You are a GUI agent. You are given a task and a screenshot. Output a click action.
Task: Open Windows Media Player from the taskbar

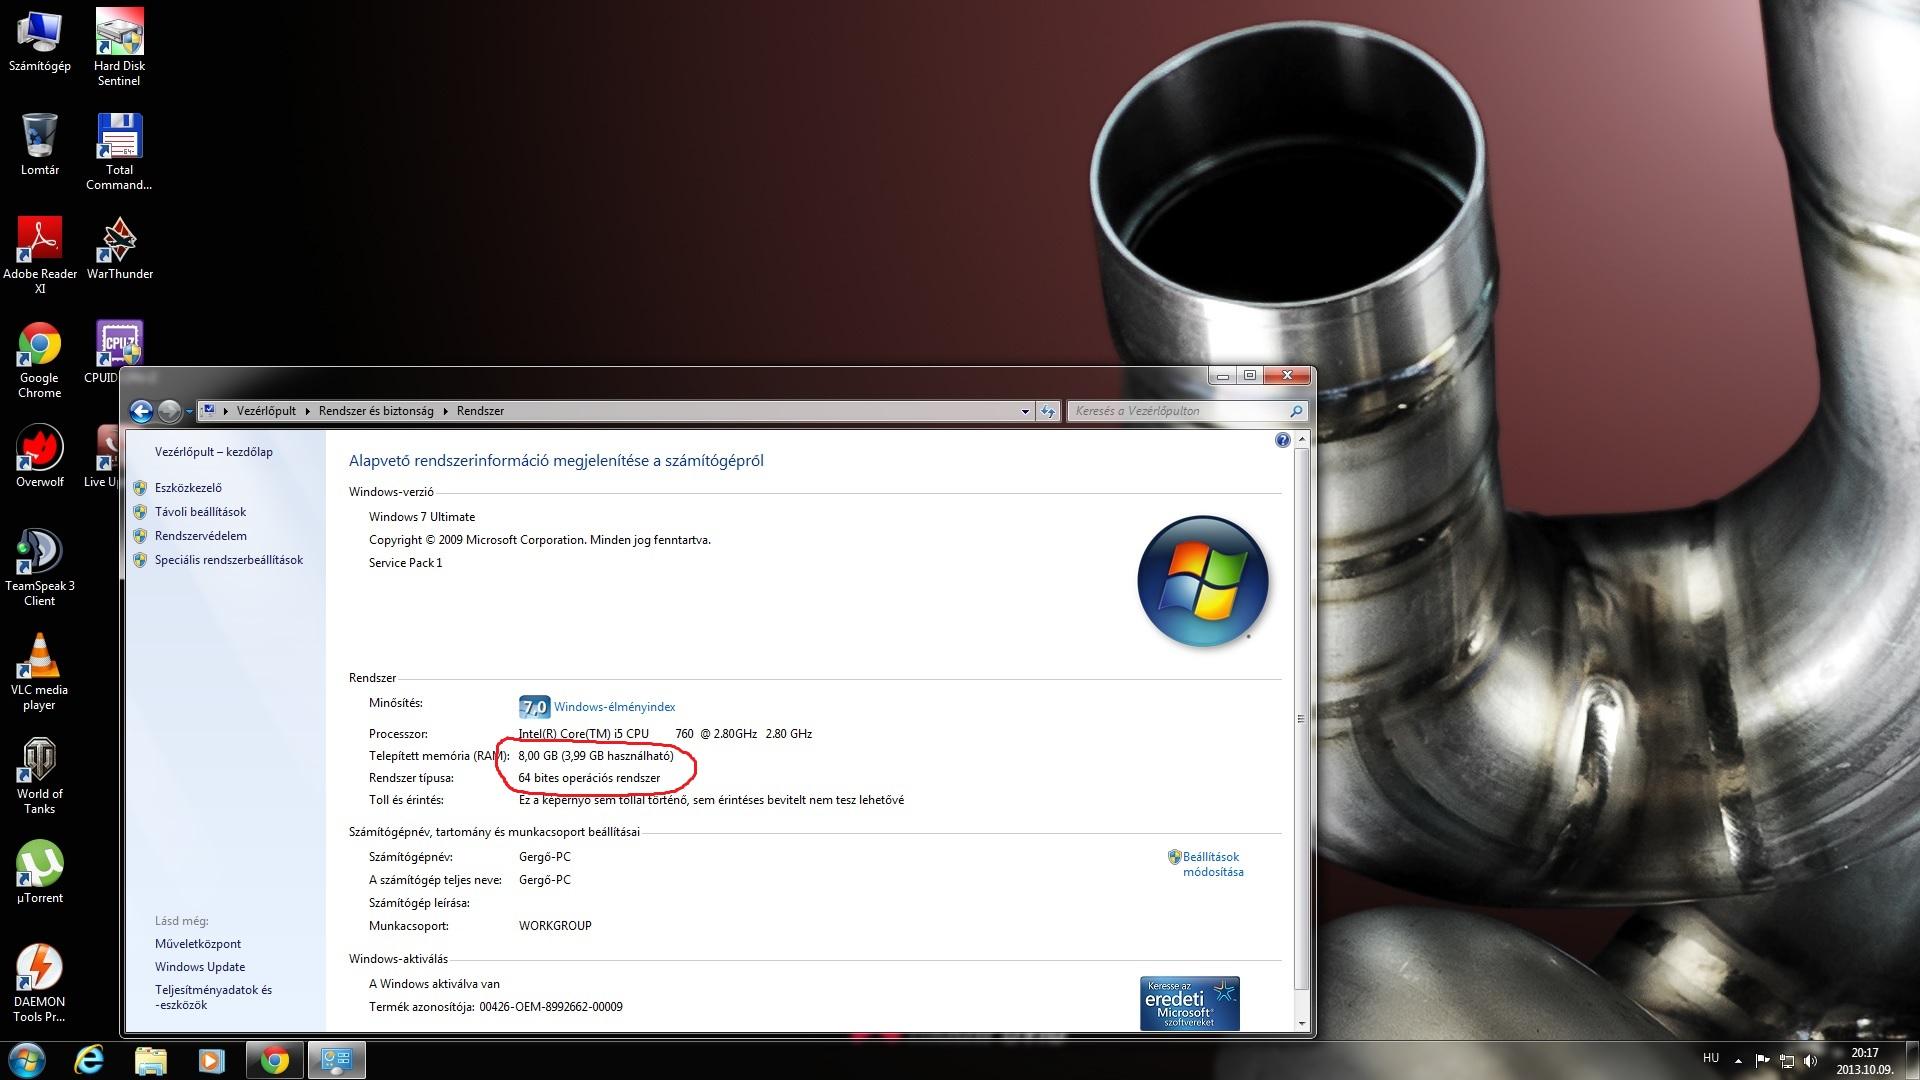coord(211,1060)
